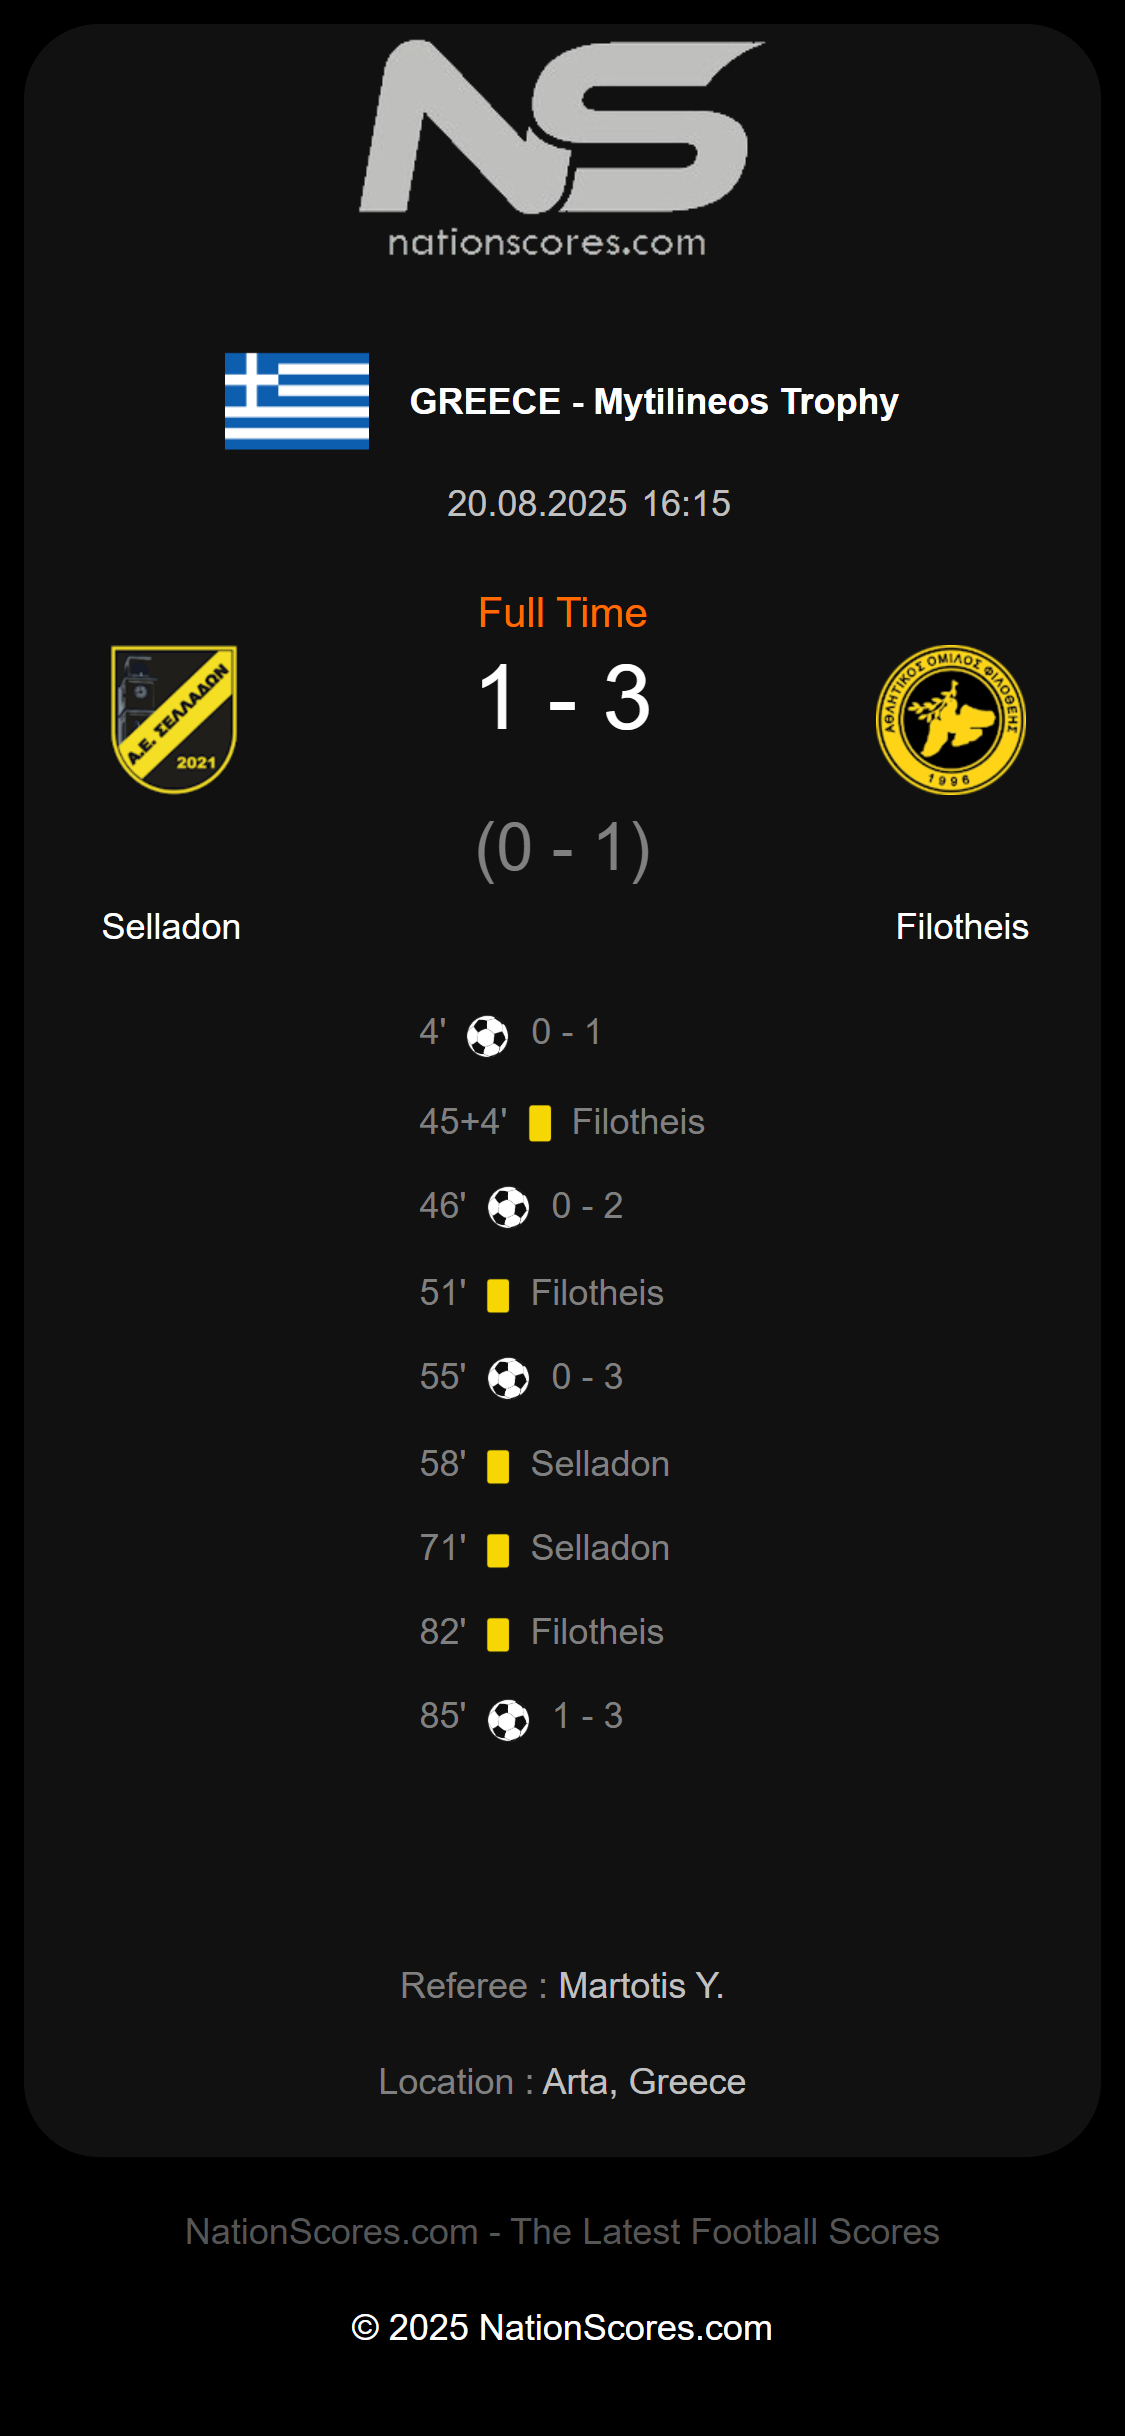1125x2436 pixels.
Task: Click the yellow card icon at 51'
Action: [x=498, y=1295]
